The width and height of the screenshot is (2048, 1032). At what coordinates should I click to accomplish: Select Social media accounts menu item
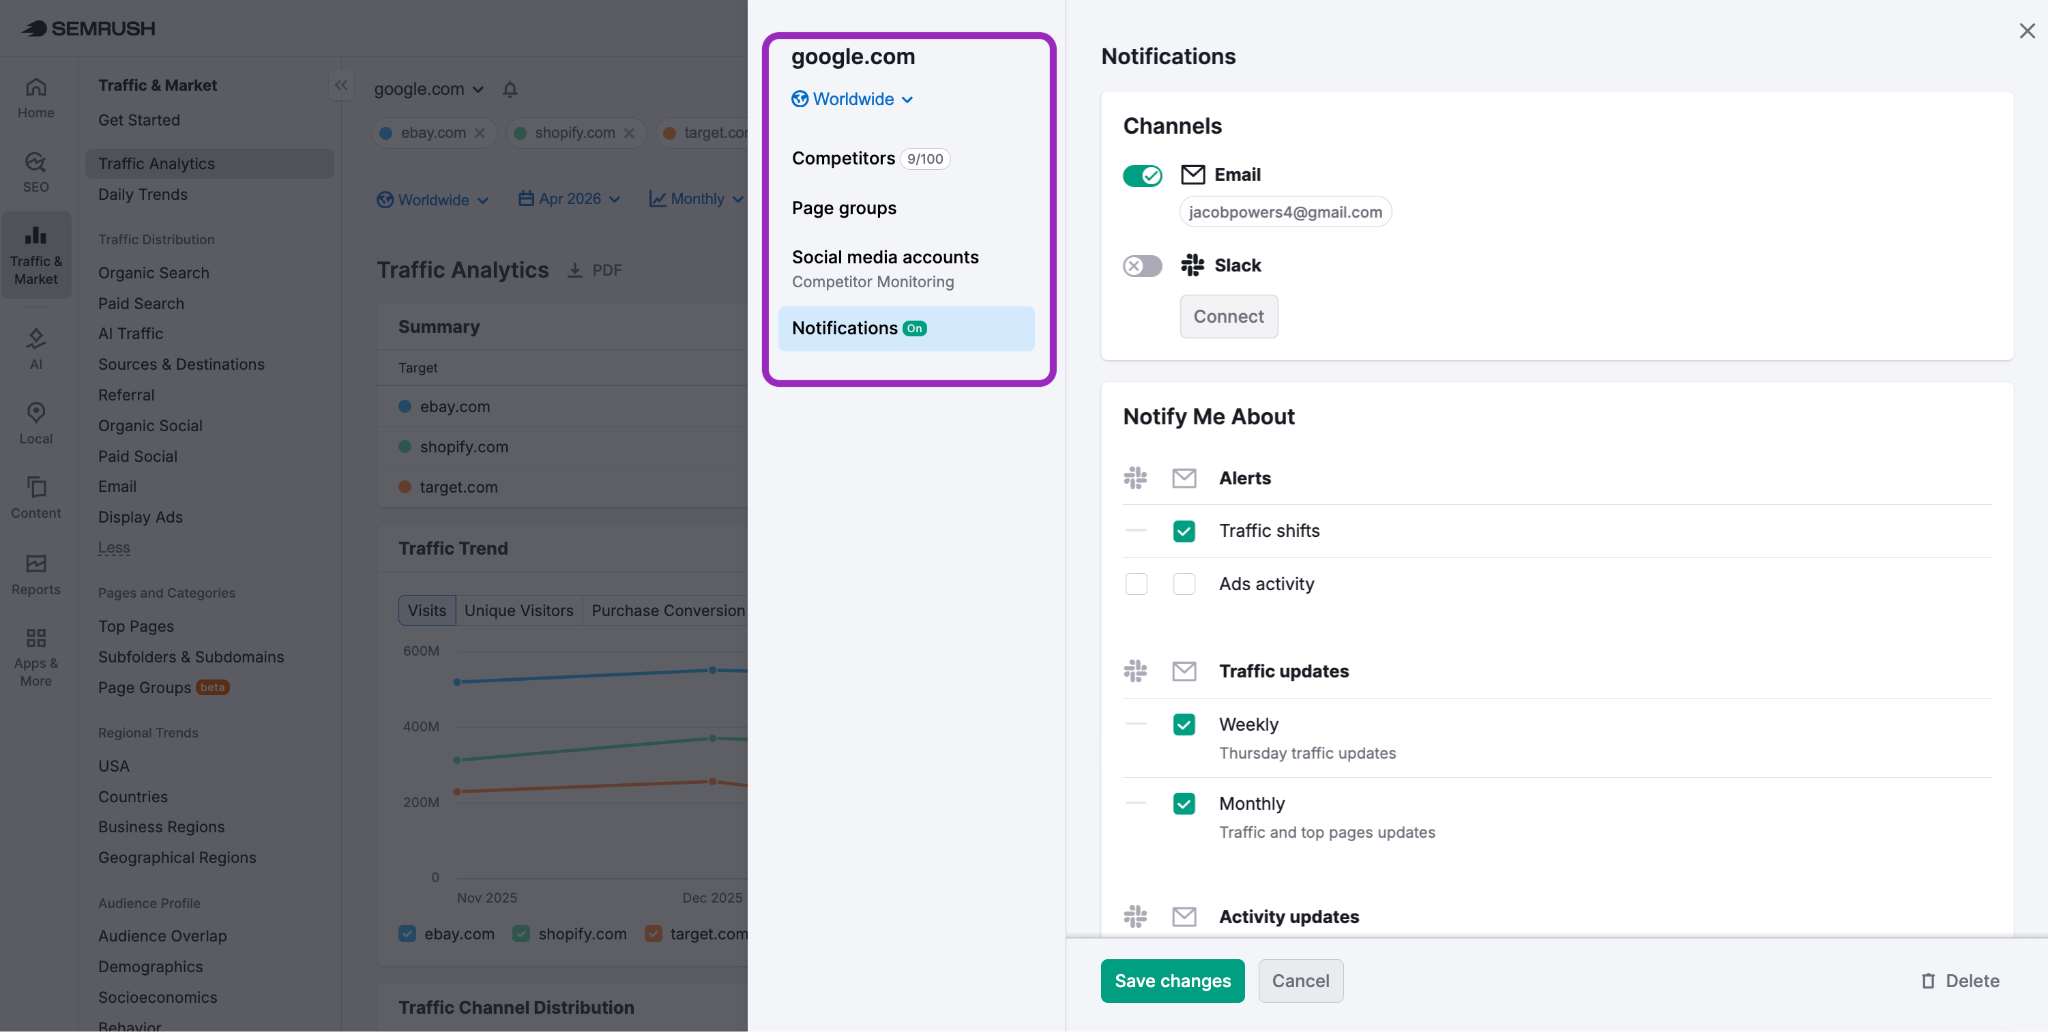[x=906, y=268]
